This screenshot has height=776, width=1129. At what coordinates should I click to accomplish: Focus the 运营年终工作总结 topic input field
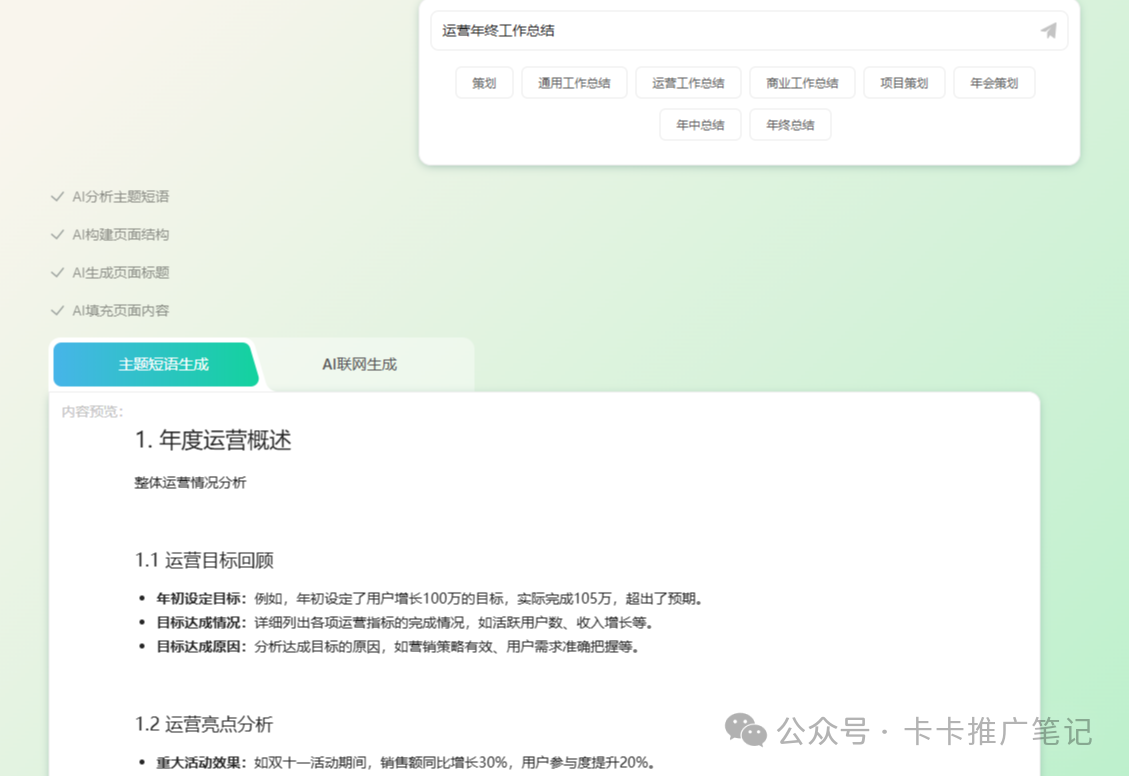pyautogui.click(x=730, y=31)
